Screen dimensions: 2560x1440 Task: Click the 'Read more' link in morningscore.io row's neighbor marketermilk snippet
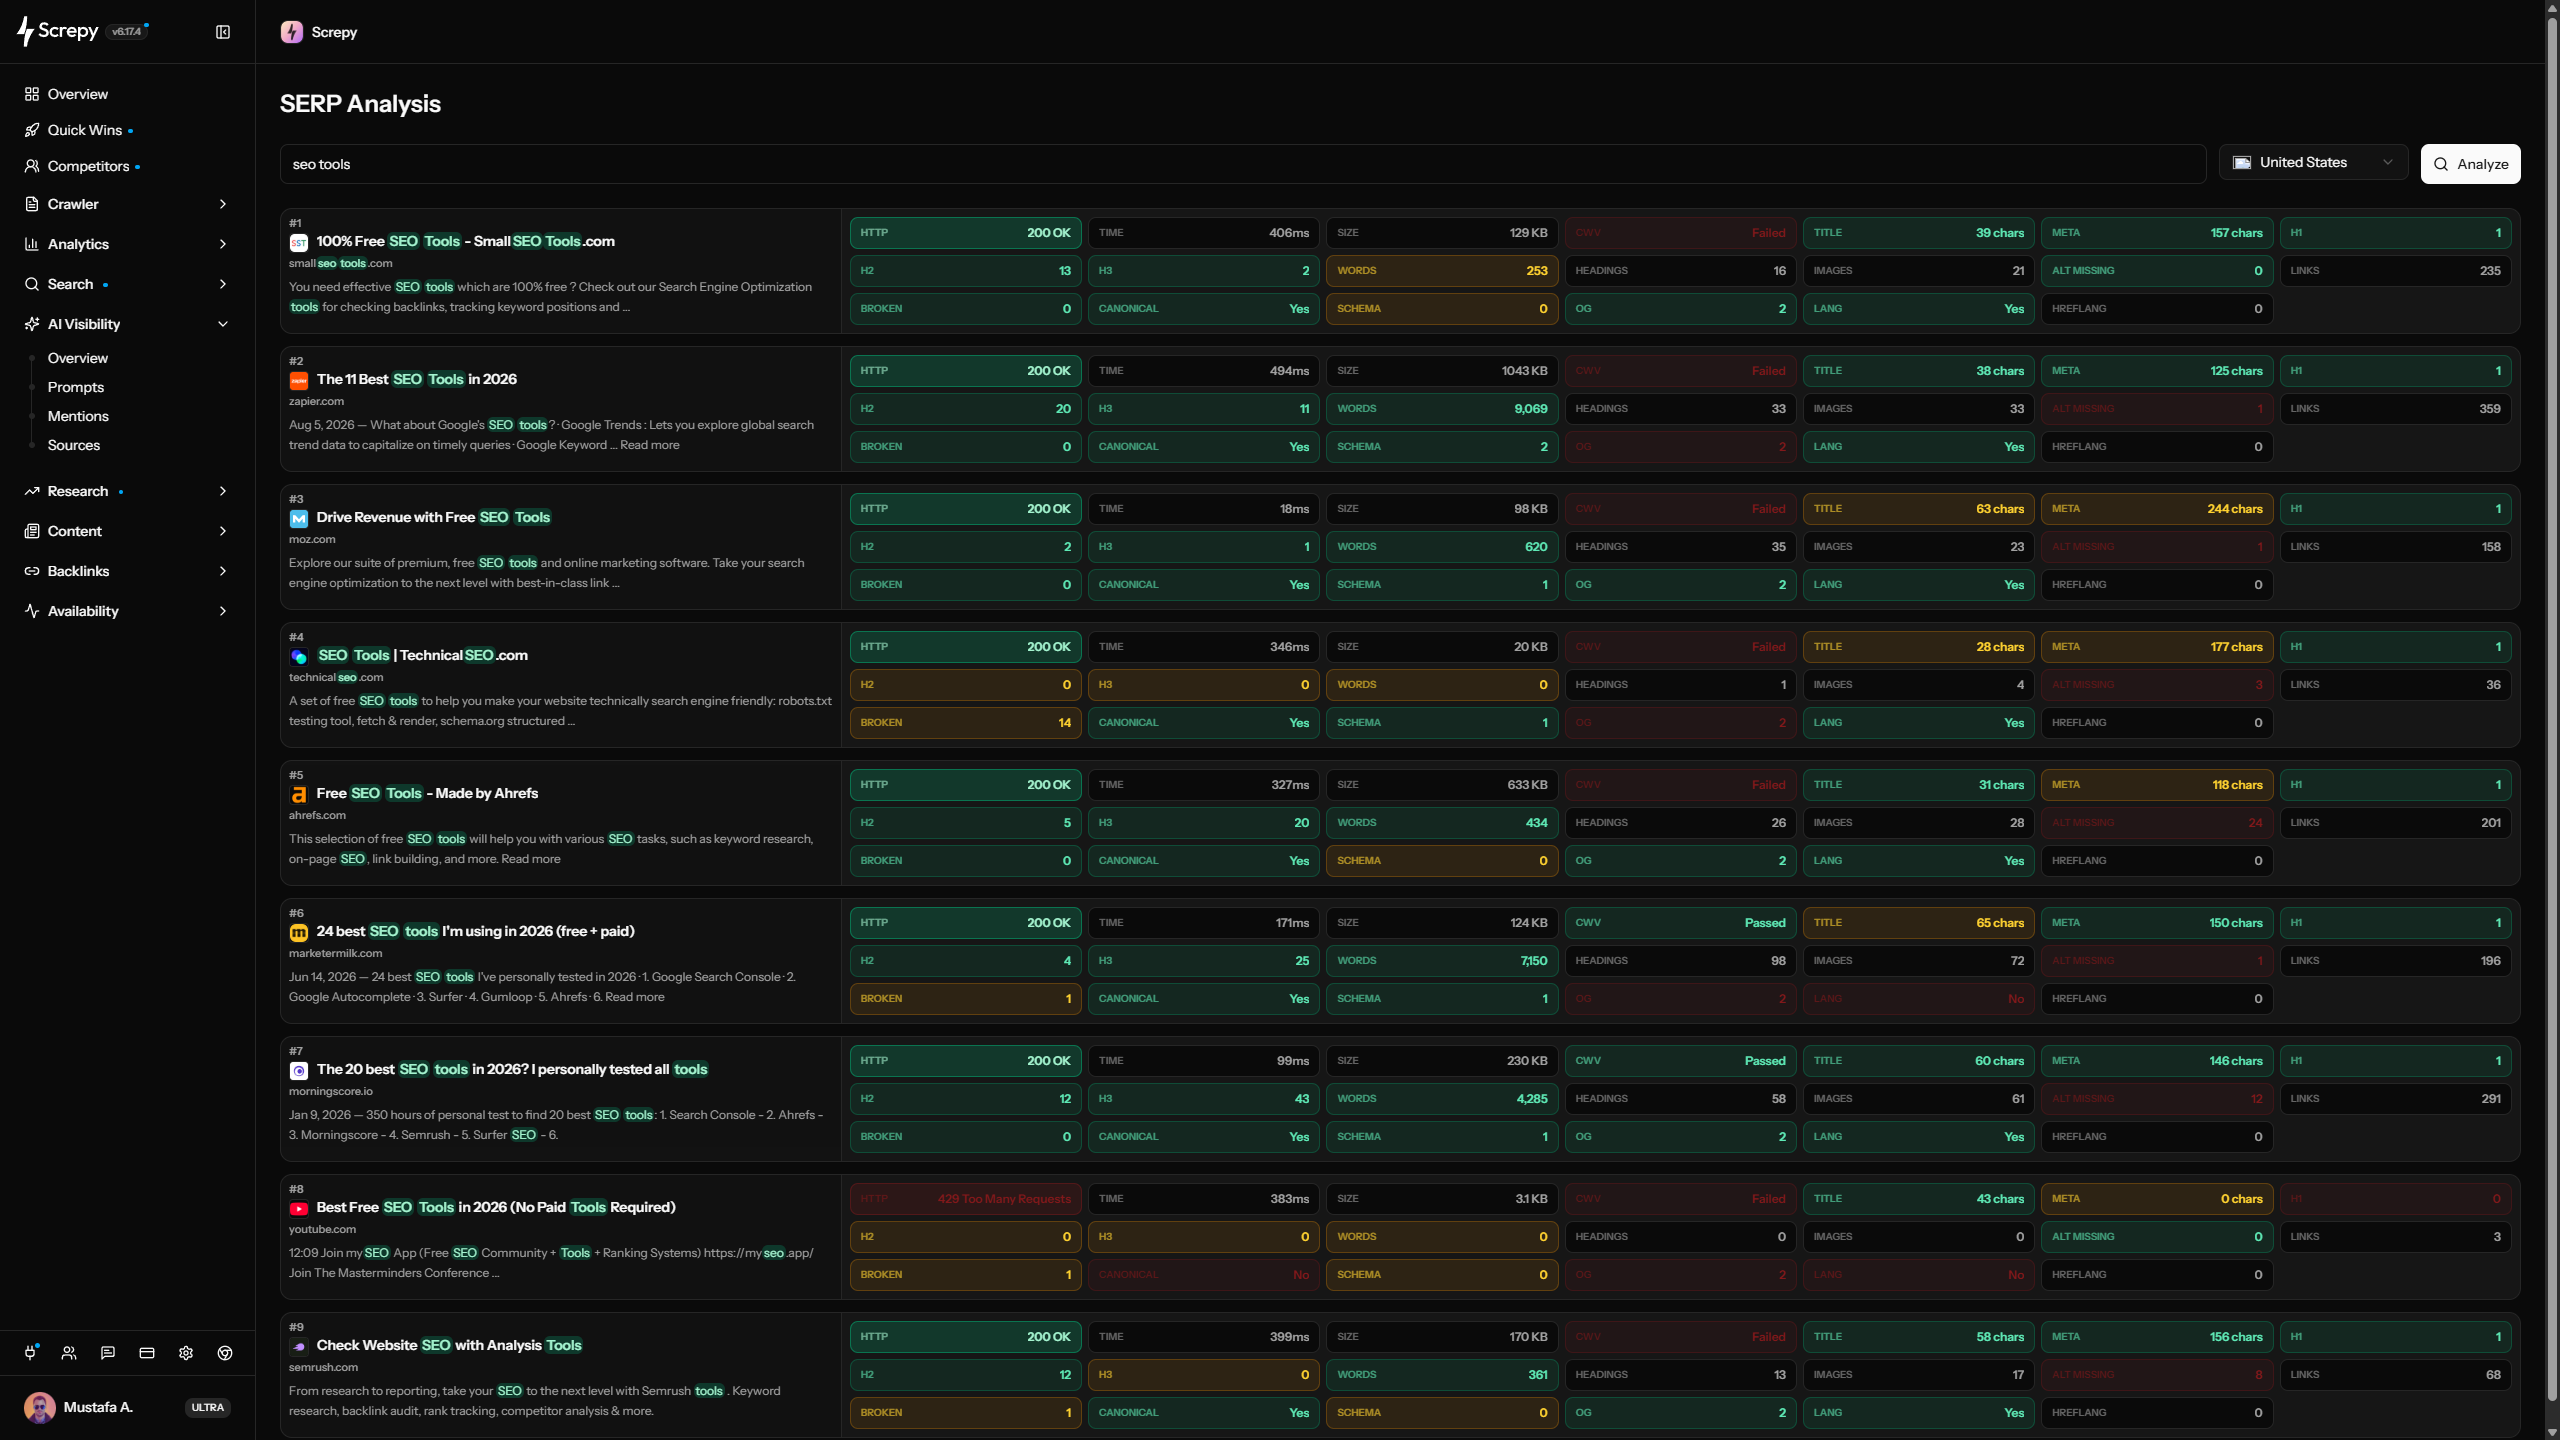[634, 997]
